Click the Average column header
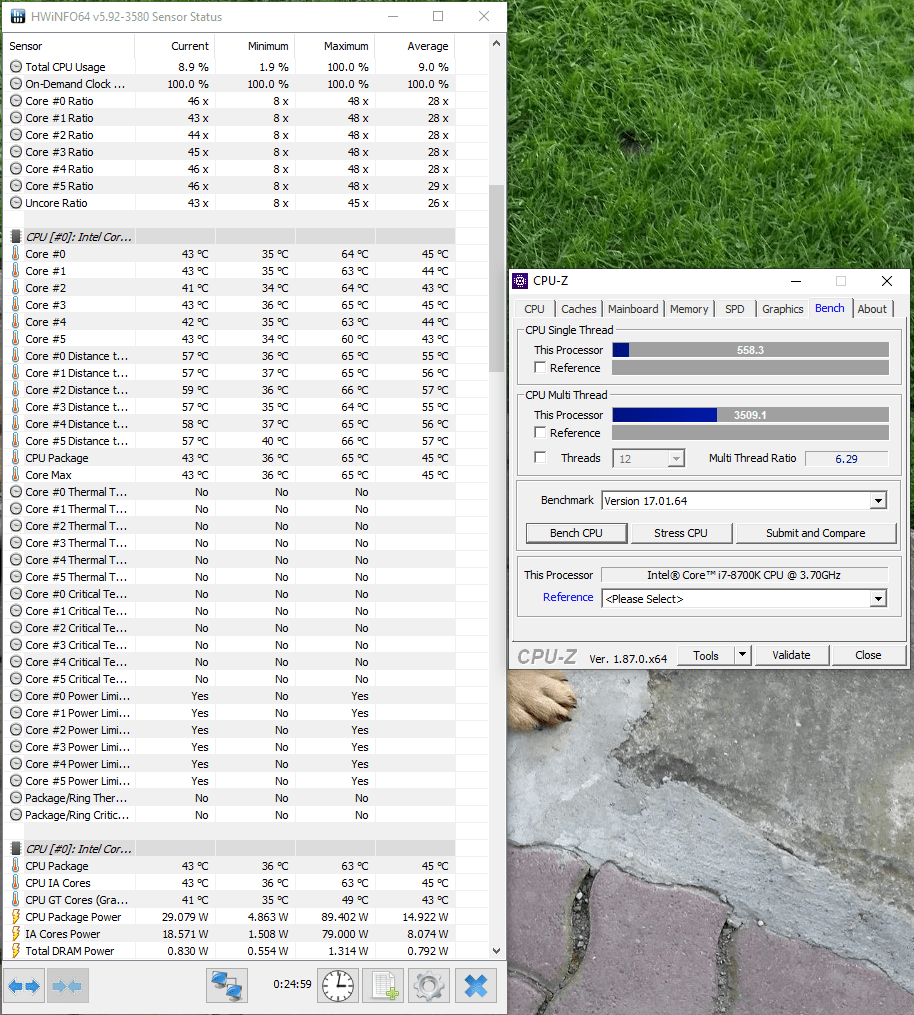 coord(414,46)
